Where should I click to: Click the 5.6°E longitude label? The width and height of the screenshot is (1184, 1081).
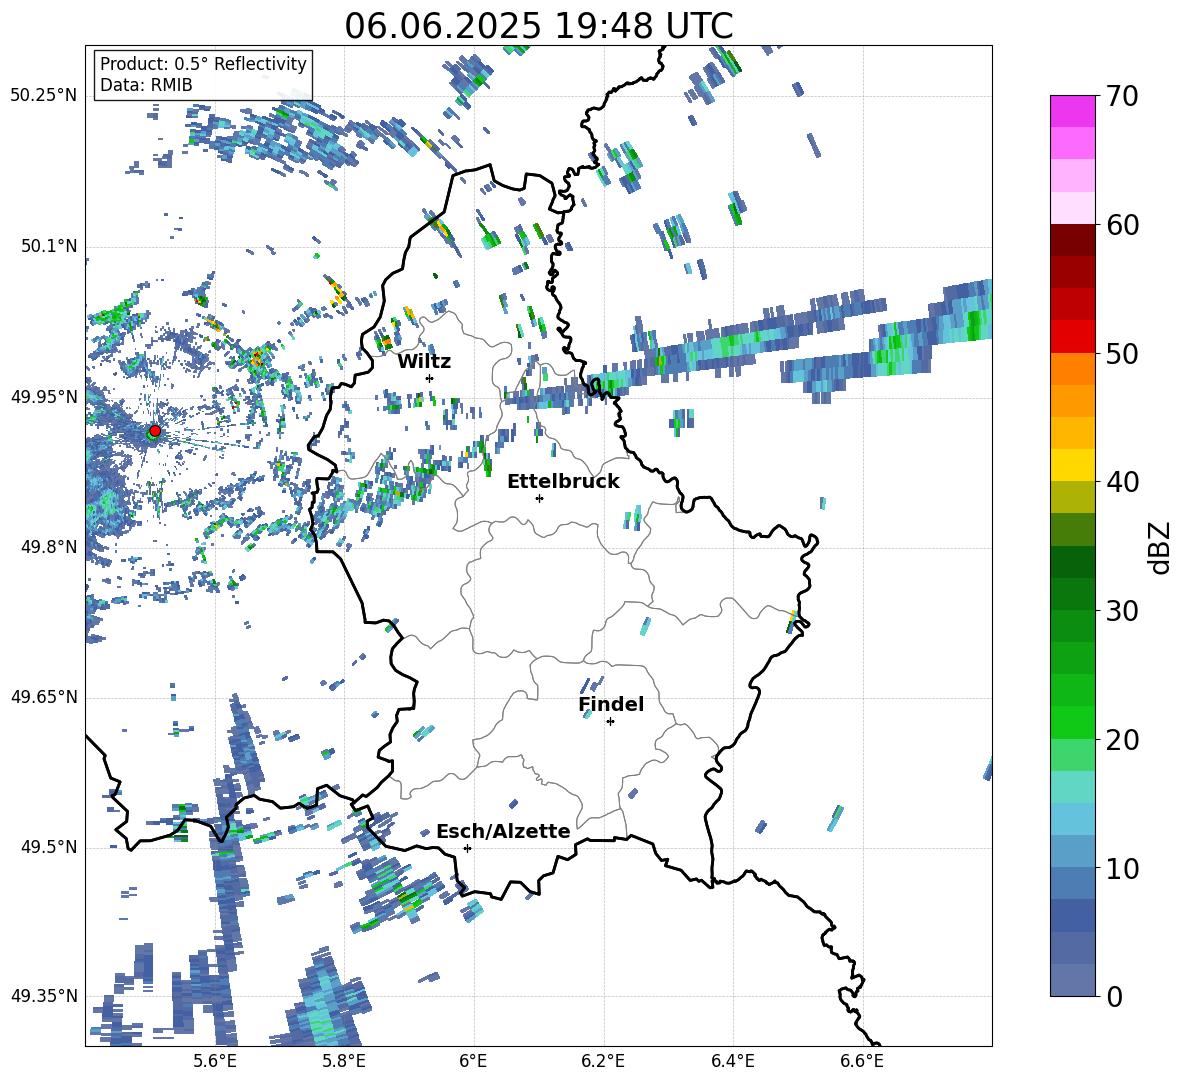215,1061
